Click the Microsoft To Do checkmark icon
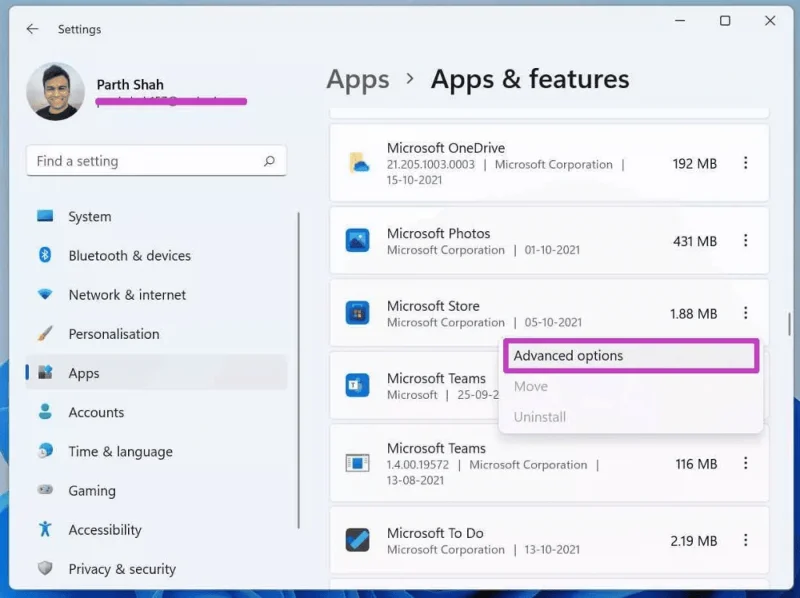The height and width of the screenshot is (598, 800). pyautogui.click(x=357, y=540)
